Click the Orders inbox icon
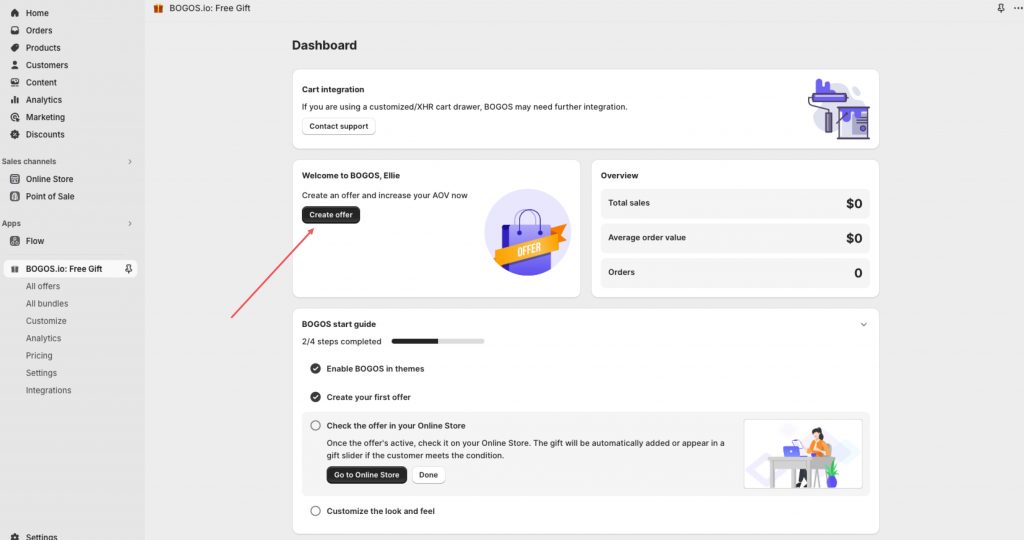Image resolution: width=1024 pixels, height=540 pixels. (14, 30)
